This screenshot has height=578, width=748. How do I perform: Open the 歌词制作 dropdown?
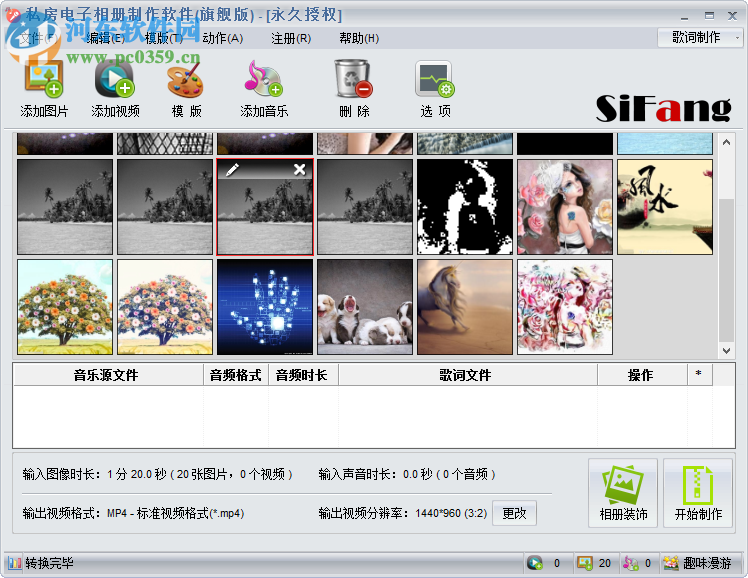700,37
